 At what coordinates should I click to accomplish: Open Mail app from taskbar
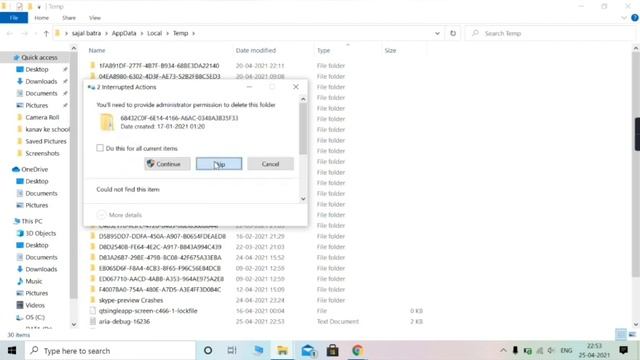pyautogui.click(x=308, y=350)
